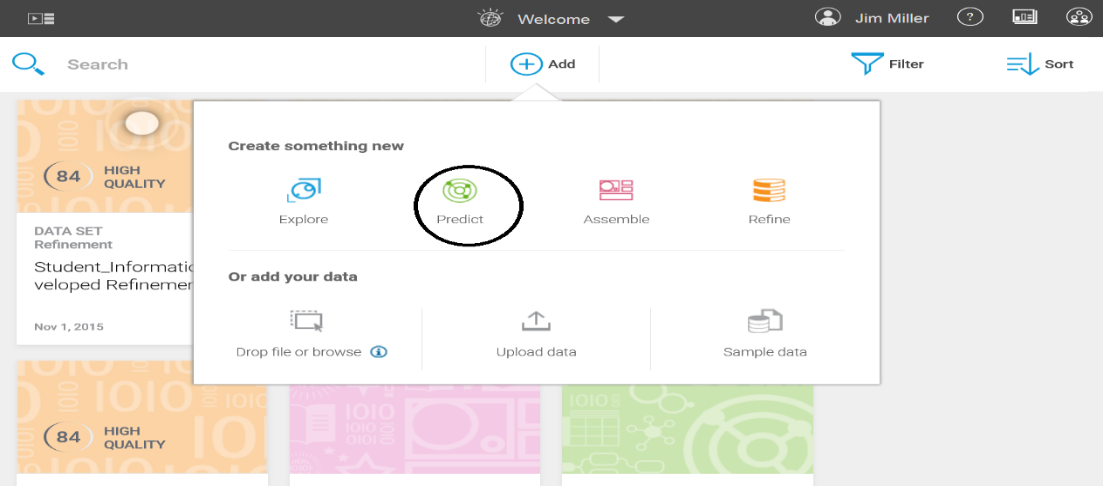The width and height of the screenshot is (1103, 486).
Task: Click the Upload data arrow icon
Action: click(x=536, y=321)
